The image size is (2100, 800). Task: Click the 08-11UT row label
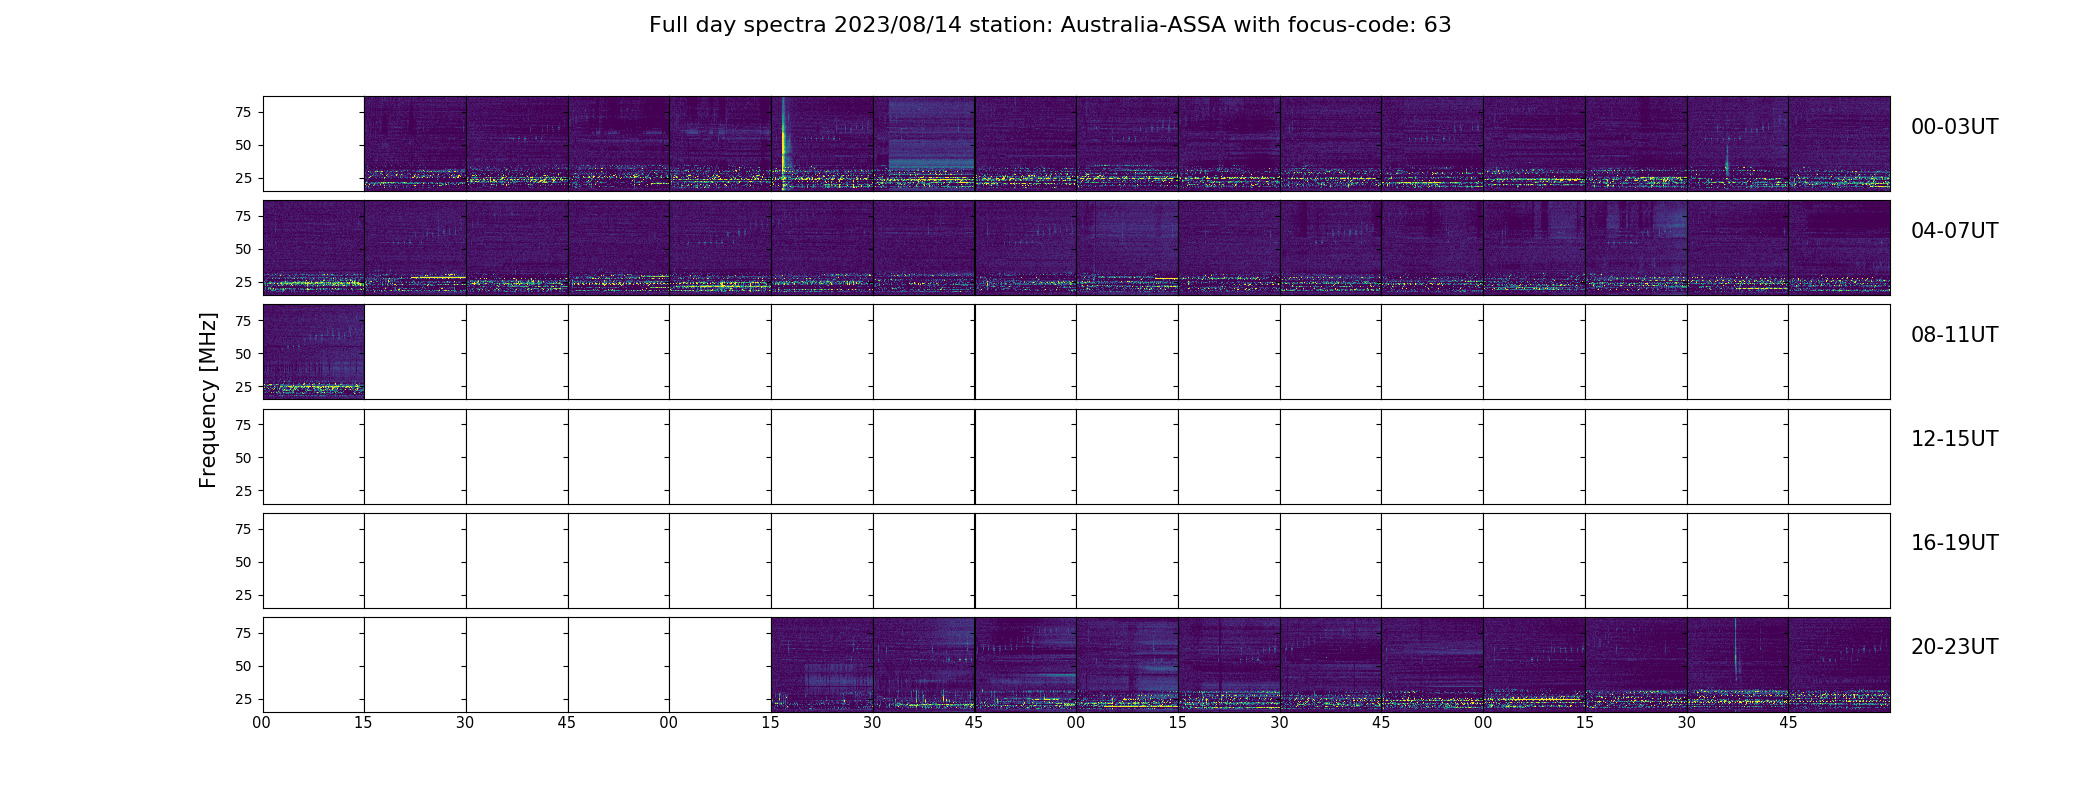coord(1954,335)
